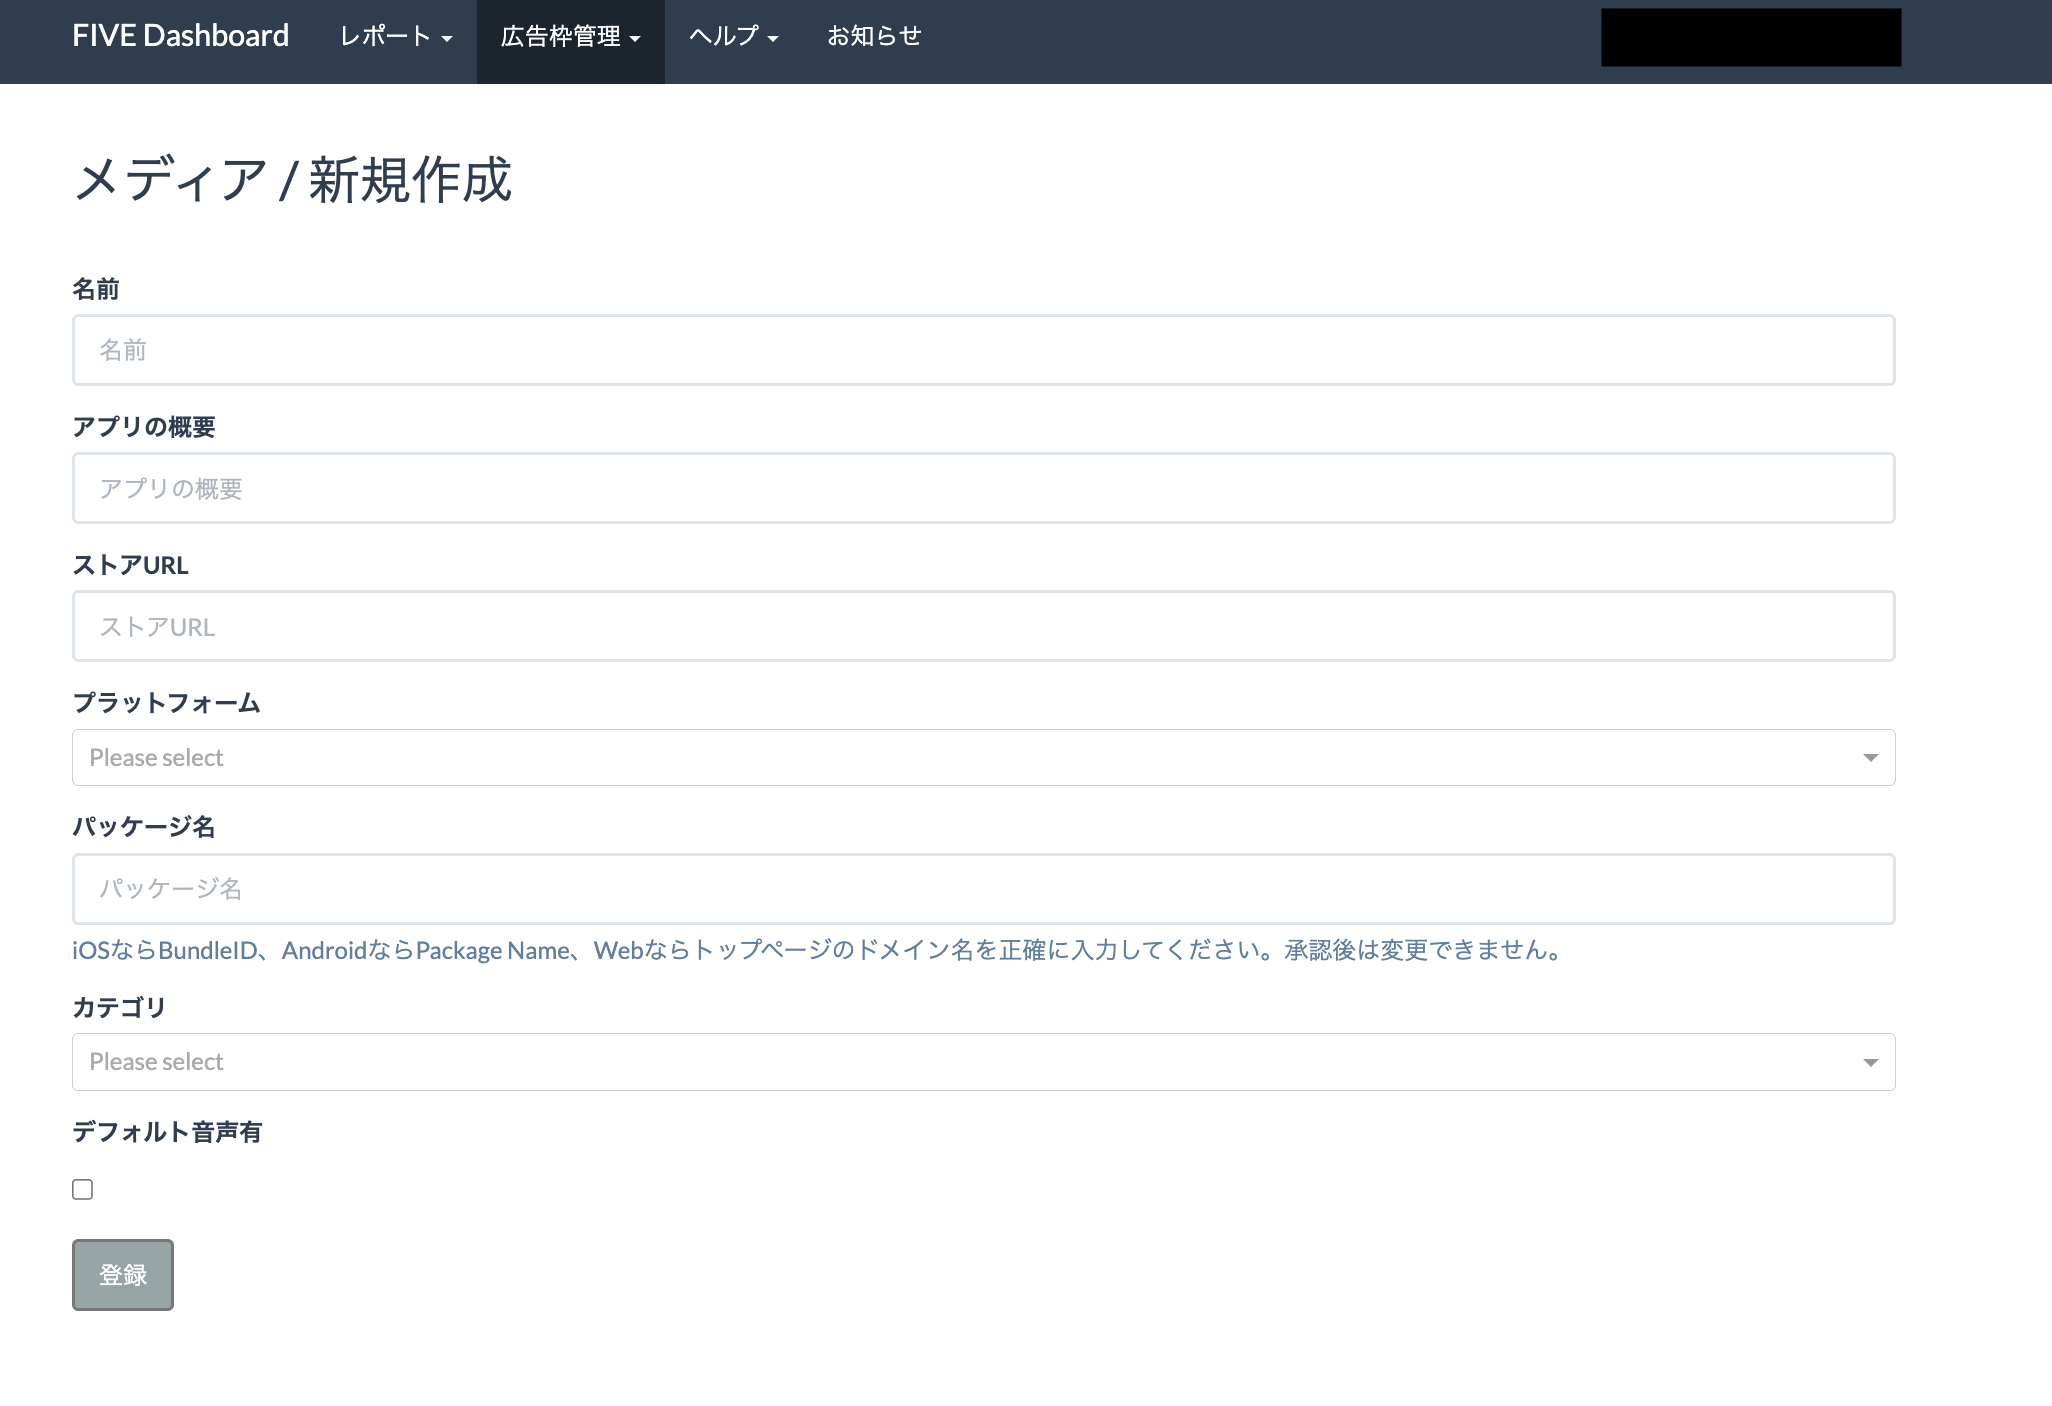Click the プラットフォーム dropdown arrow icon
This screenshot has height=1406, width=2052.
[x=1870, y=758]
